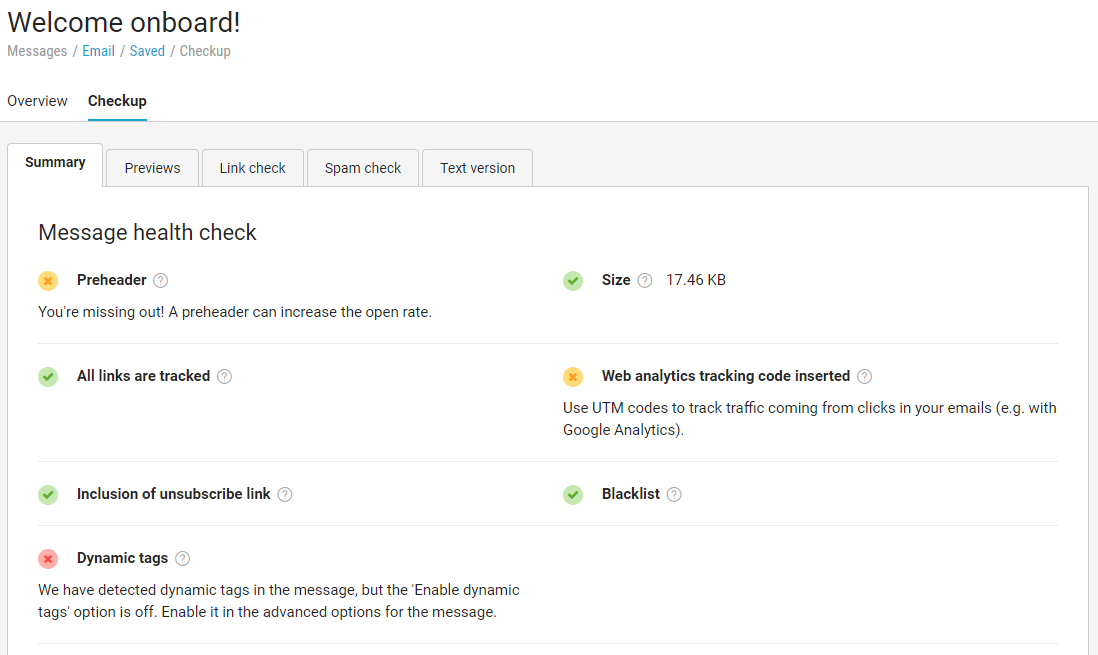Click the help icon next to Preheader

click(x=161, y=281)
